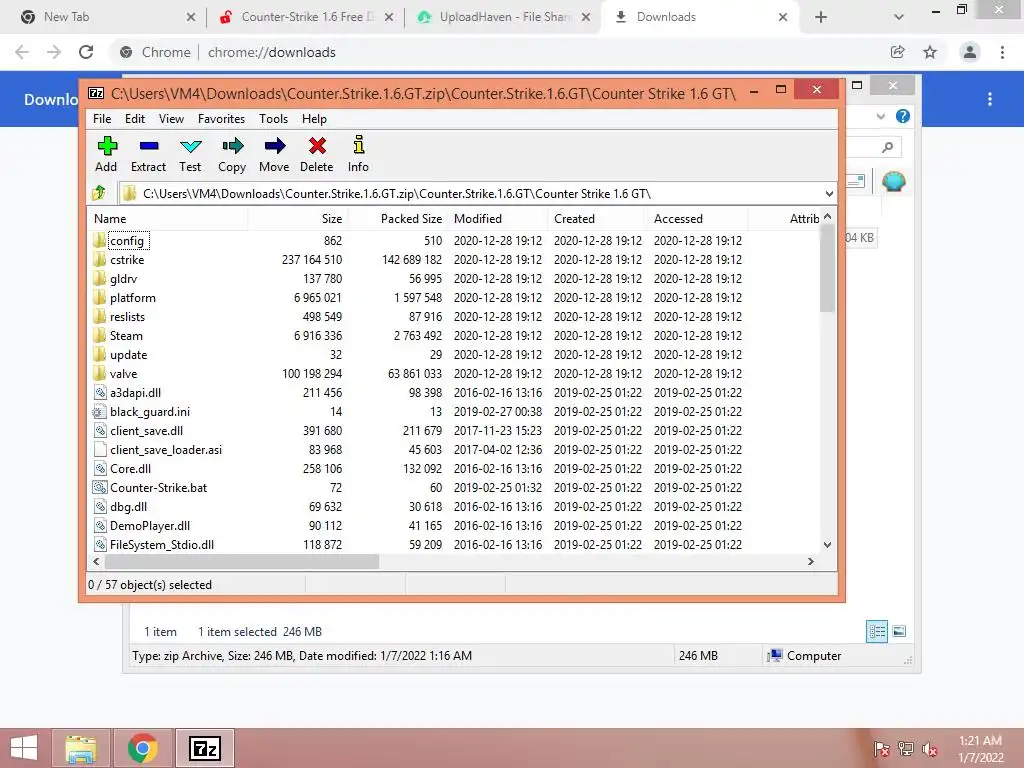Screen dimensions: 1024x768
Task: Click the vertical scrollbar thumb in file list
Action: click(827, 268)
